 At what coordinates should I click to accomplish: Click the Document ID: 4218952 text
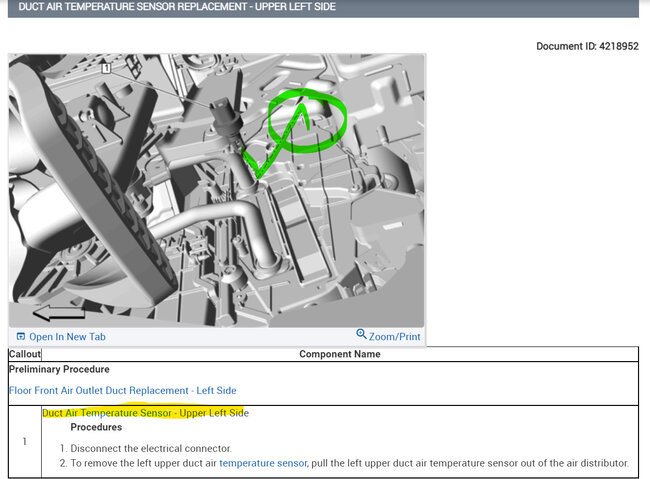[x=587, y=46]
